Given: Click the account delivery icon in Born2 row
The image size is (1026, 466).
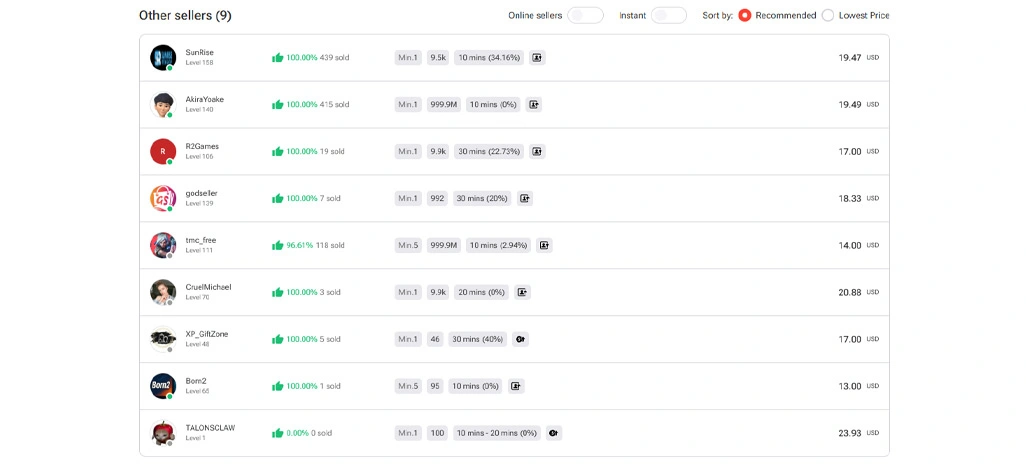Looking at the screenshot, I should [516, 386].
